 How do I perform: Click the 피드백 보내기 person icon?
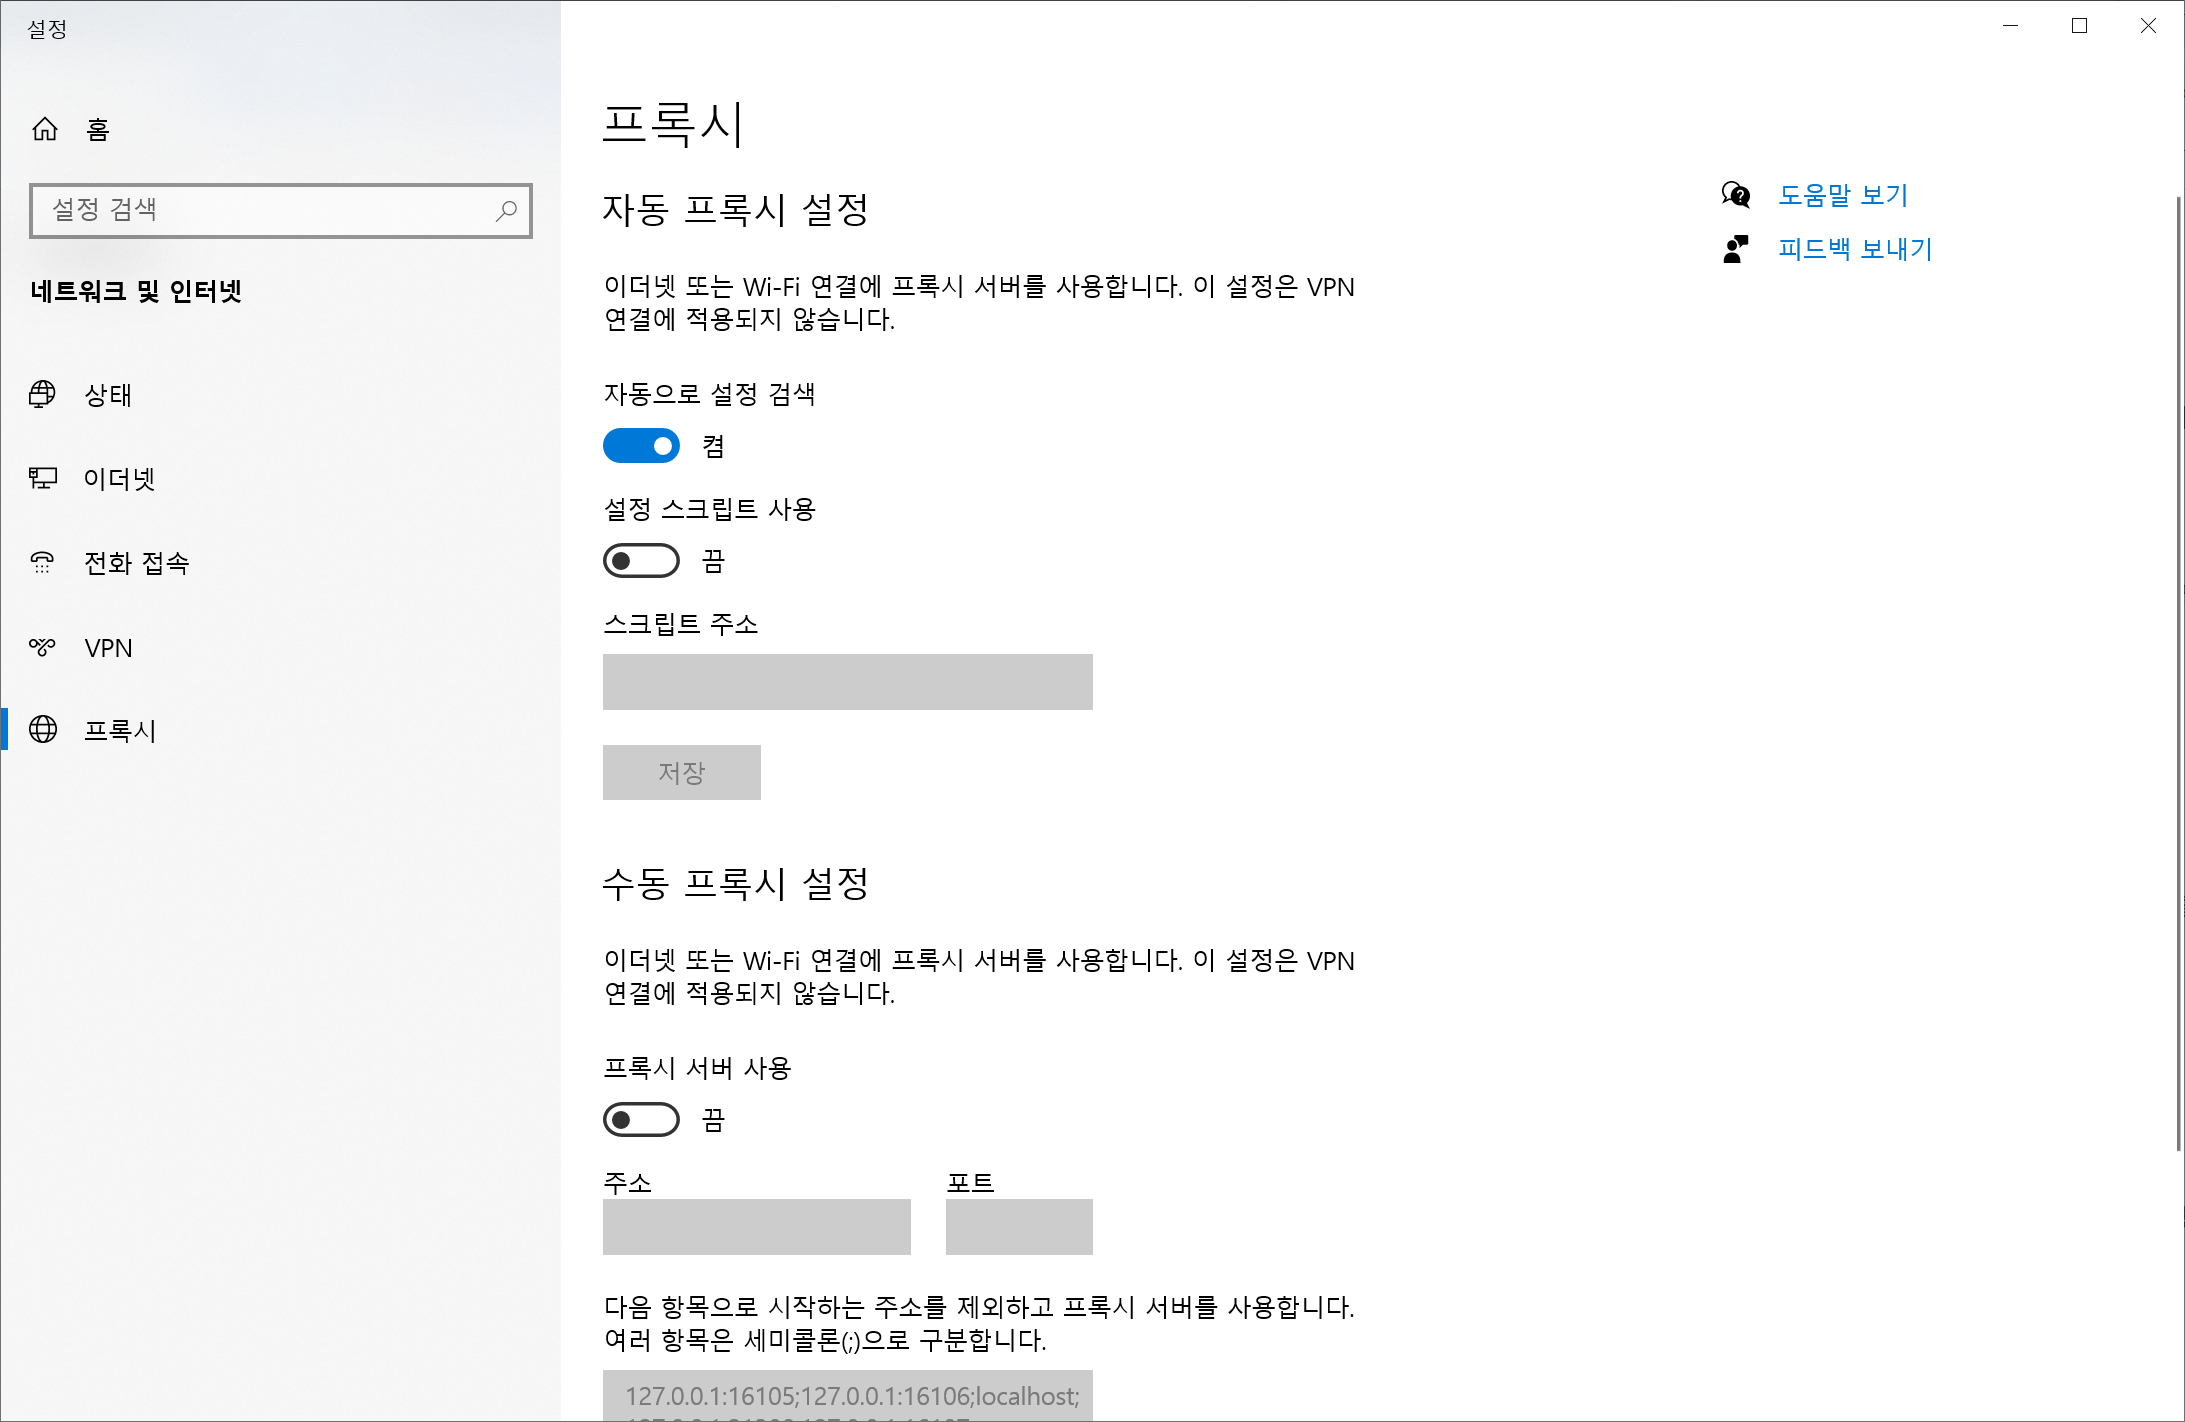[x=1736, y=248]
